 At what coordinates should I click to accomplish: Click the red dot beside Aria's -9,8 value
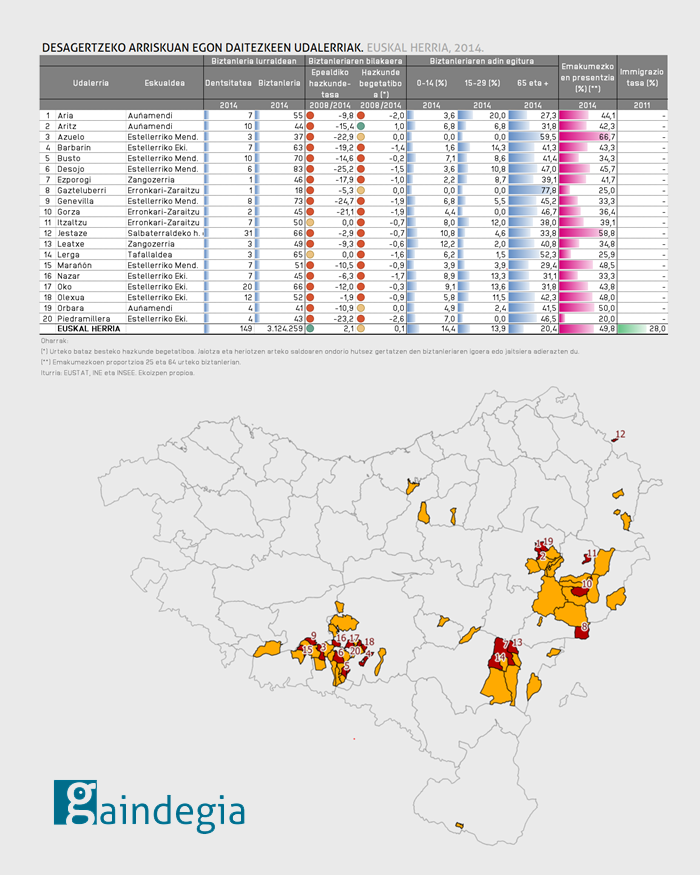pos(310,117)
